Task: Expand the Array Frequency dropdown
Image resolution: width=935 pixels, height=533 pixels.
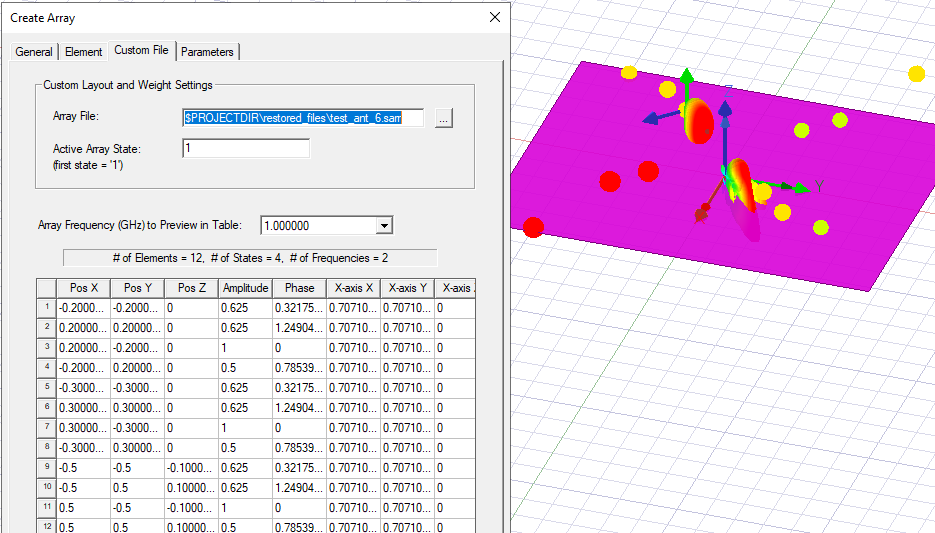Action: tap(384, 226)
